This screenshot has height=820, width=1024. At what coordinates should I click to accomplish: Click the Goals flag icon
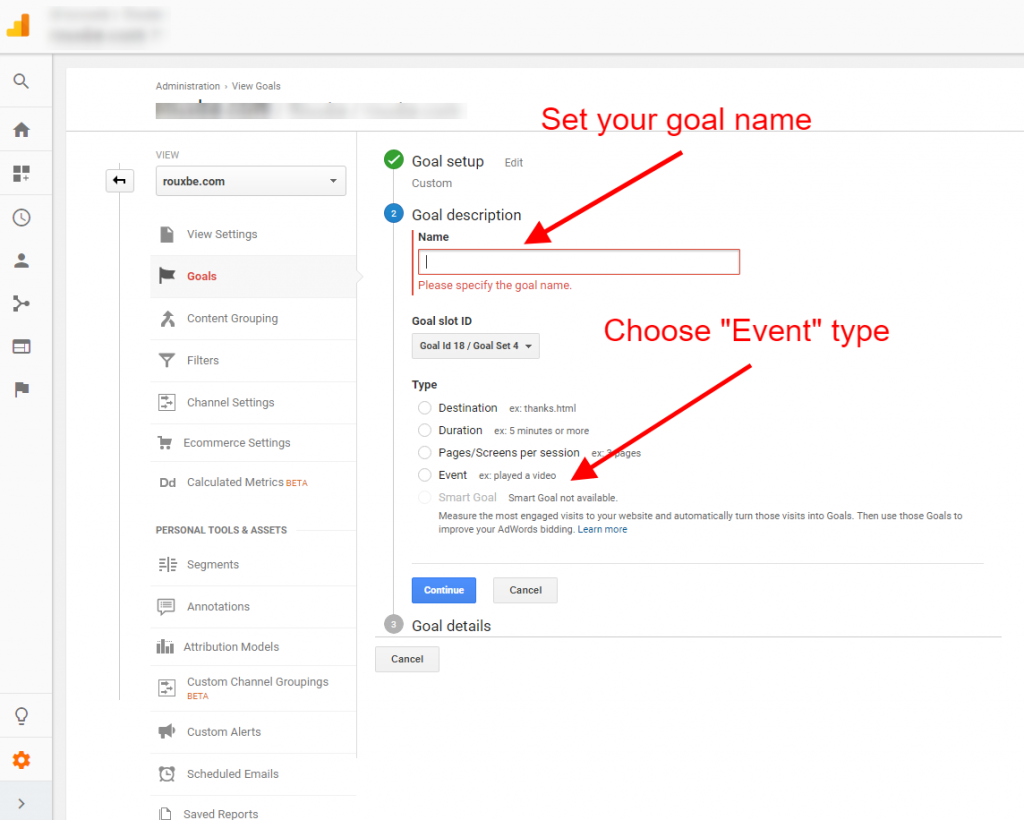pyautogui.click(x=167, y=276)
